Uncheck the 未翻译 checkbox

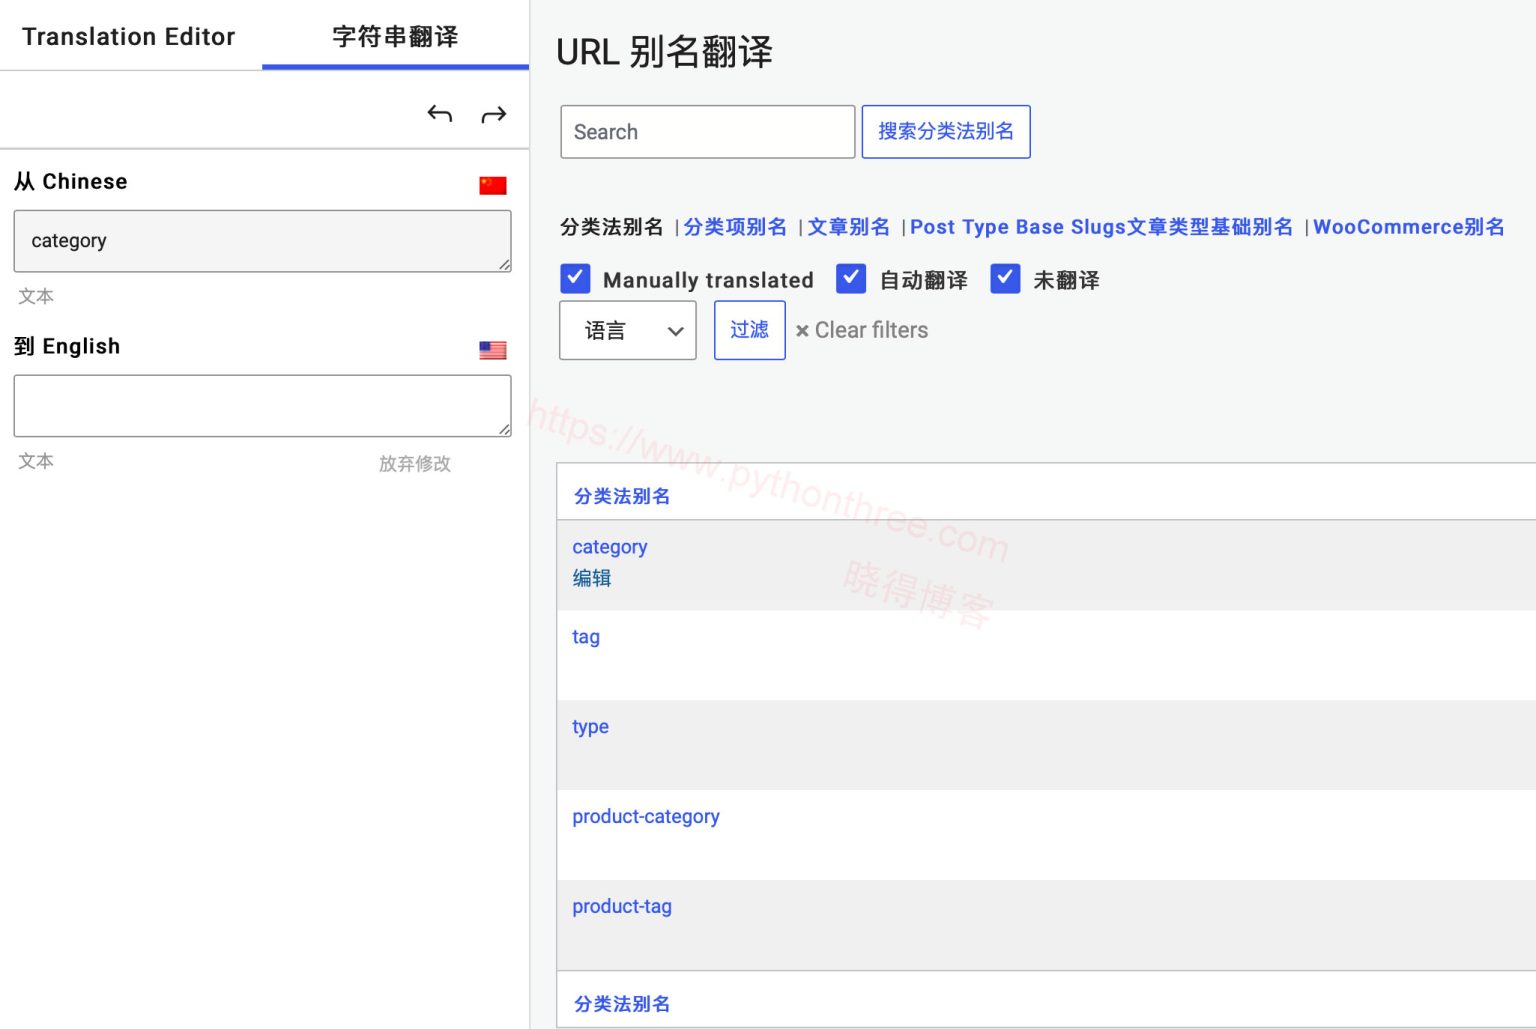tap(1005, 279)
